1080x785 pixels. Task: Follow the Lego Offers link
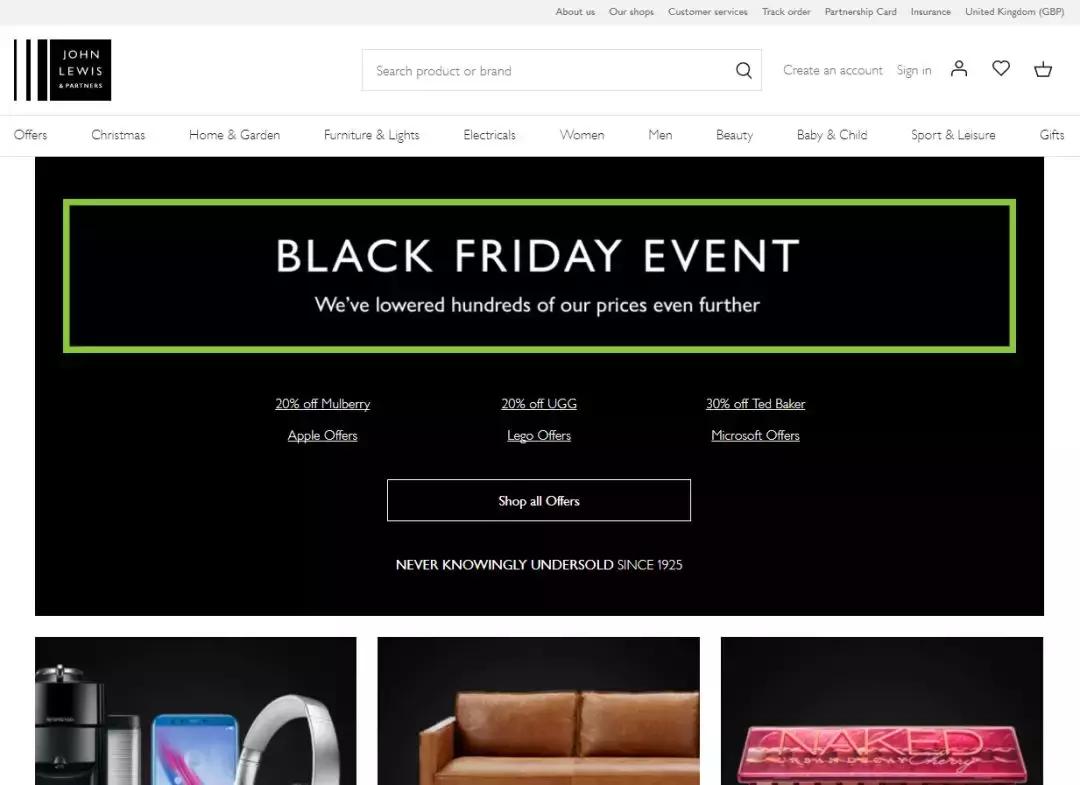[539, 435]
